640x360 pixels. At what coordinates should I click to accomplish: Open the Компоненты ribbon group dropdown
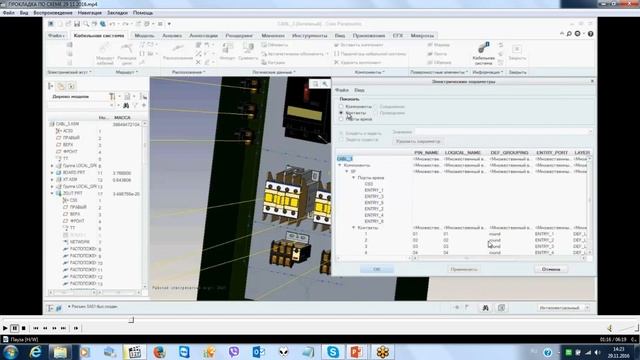369,72
